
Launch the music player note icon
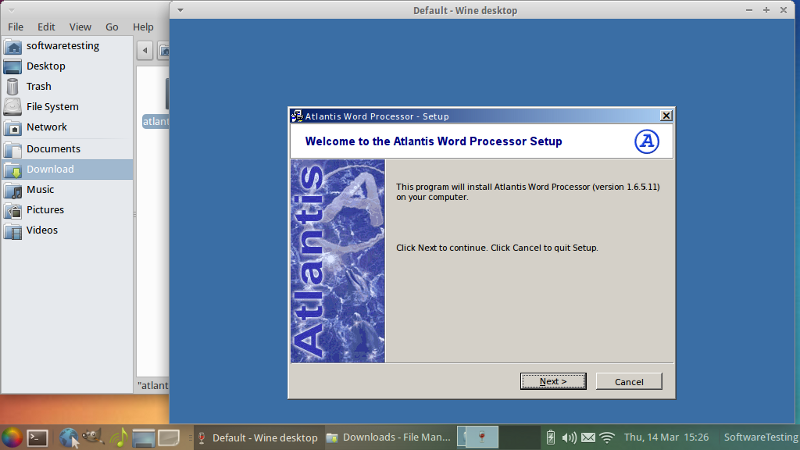[118, 438]
